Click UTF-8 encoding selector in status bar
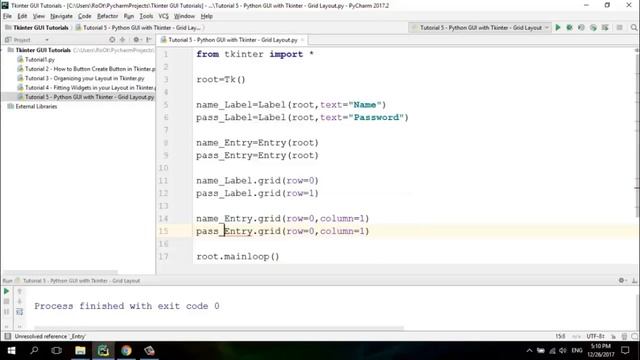The height and width of the screenshot is (360, 640). (595, 336)
